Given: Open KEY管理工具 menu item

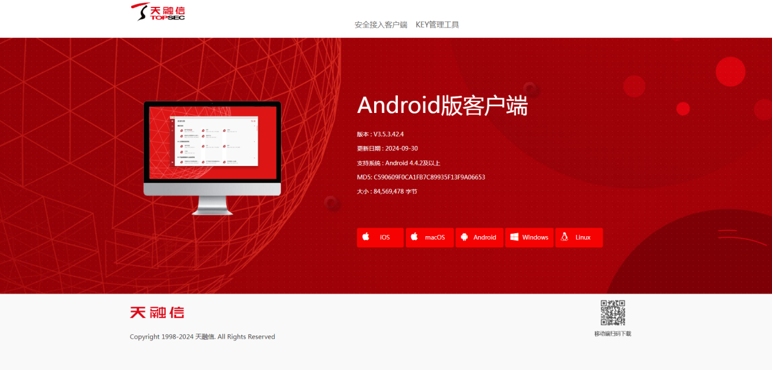Looking at the screenshot, I should pyautogui.click(x=437, y=25).
